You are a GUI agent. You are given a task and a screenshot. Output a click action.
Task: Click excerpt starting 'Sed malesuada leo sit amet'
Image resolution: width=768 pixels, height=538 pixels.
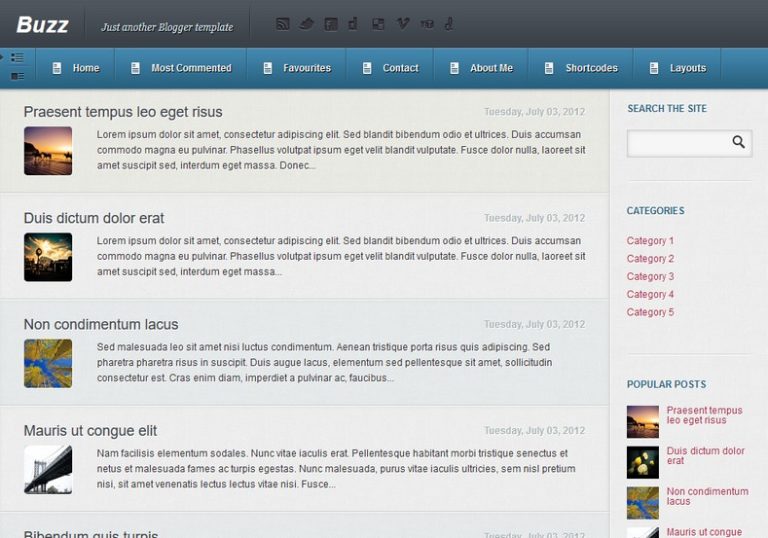tap(324, 363)
